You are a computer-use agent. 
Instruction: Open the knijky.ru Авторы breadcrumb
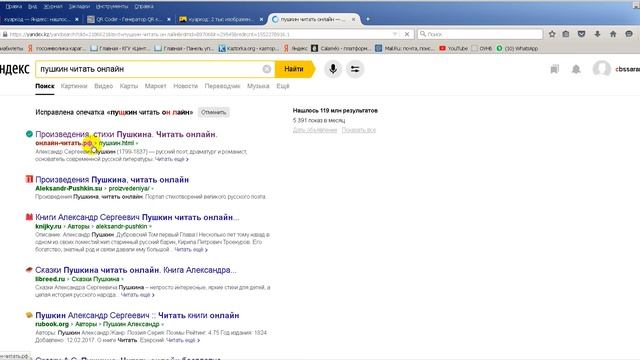78,227
